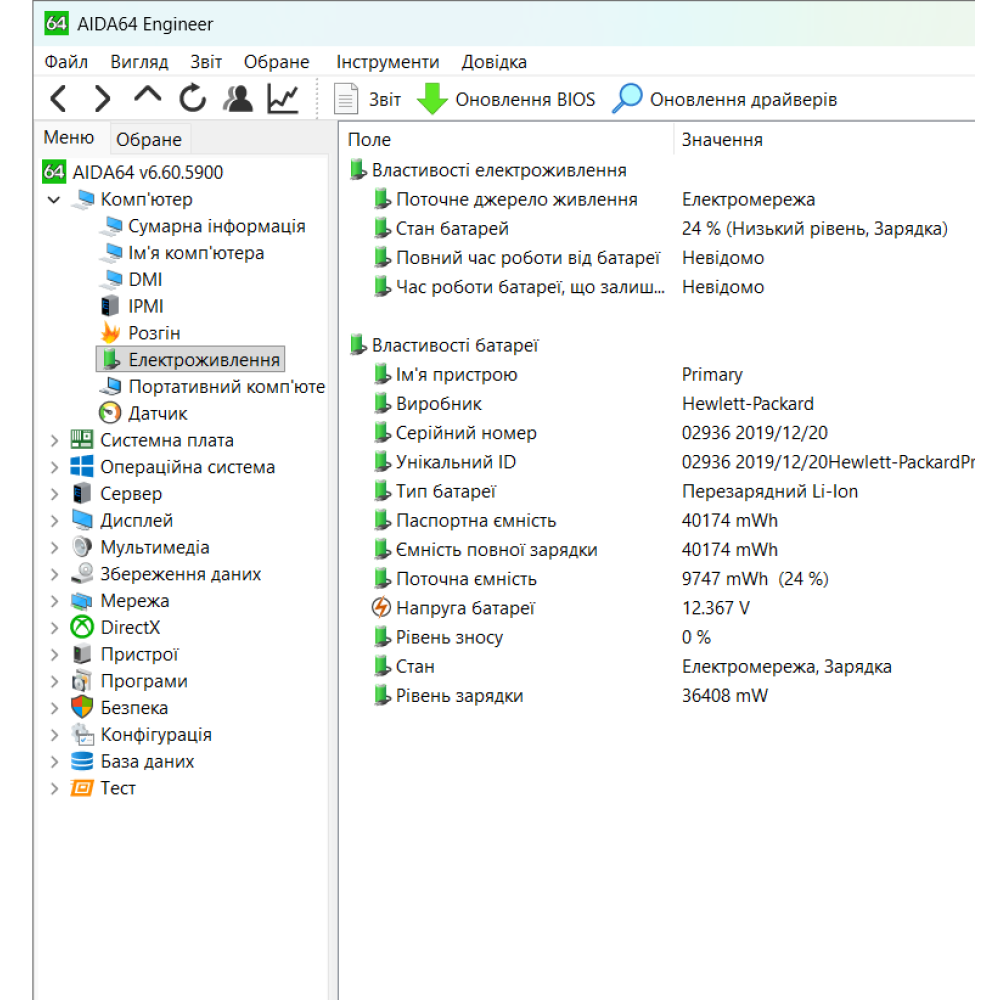Click the Refresh toolbar icon

click(192, 98)
